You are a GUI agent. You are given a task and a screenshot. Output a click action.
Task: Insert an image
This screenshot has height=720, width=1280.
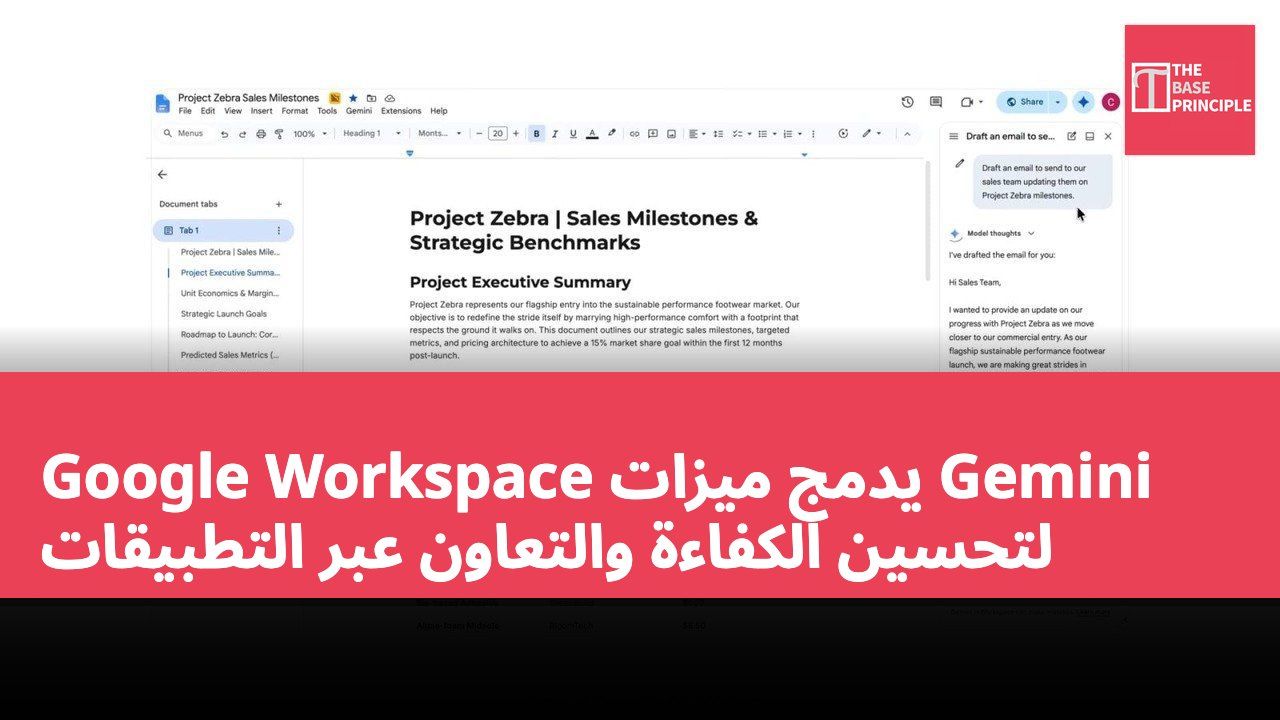pyautogui.click(x=671, y=133)
